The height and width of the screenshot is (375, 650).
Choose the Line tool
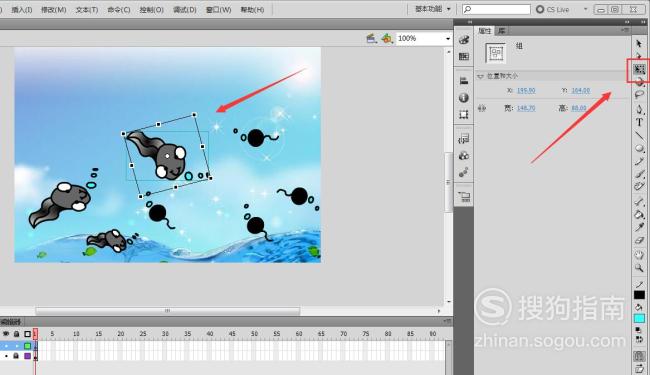tap(639, 135)
